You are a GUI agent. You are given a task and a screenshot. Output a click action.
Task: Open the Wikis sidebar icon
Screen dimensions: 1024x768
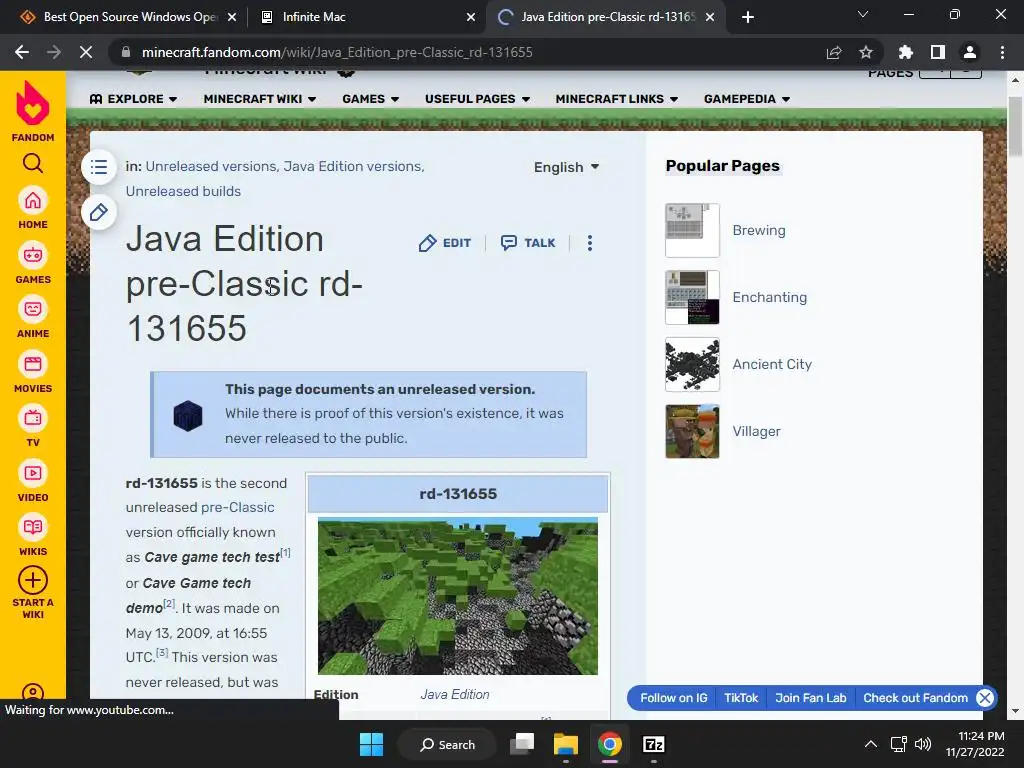[33, 528]
